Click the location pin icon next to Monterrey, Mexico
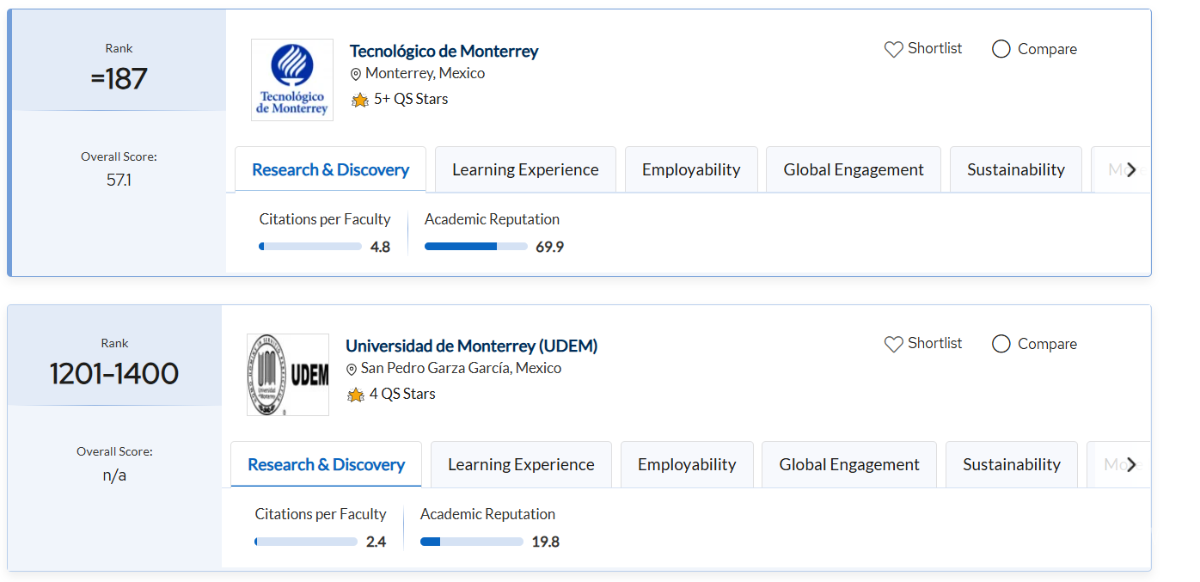The height and width of the screenshot is (582, 1200). point(356,73)
